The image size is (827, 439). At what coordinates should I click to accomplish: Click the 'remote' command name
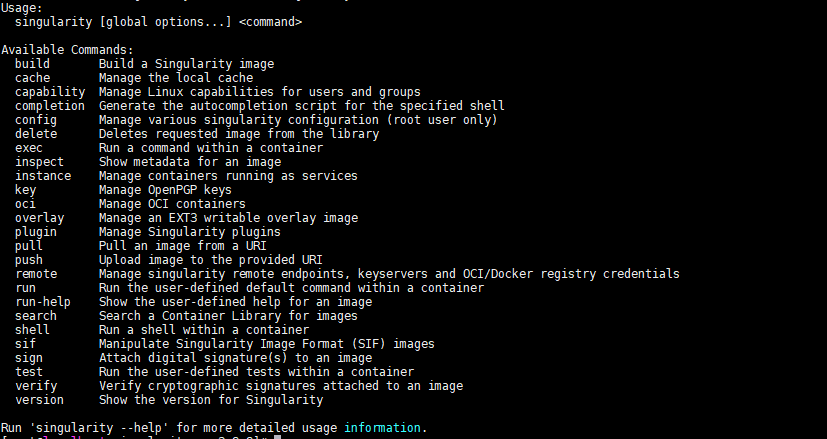coord(36,274)
